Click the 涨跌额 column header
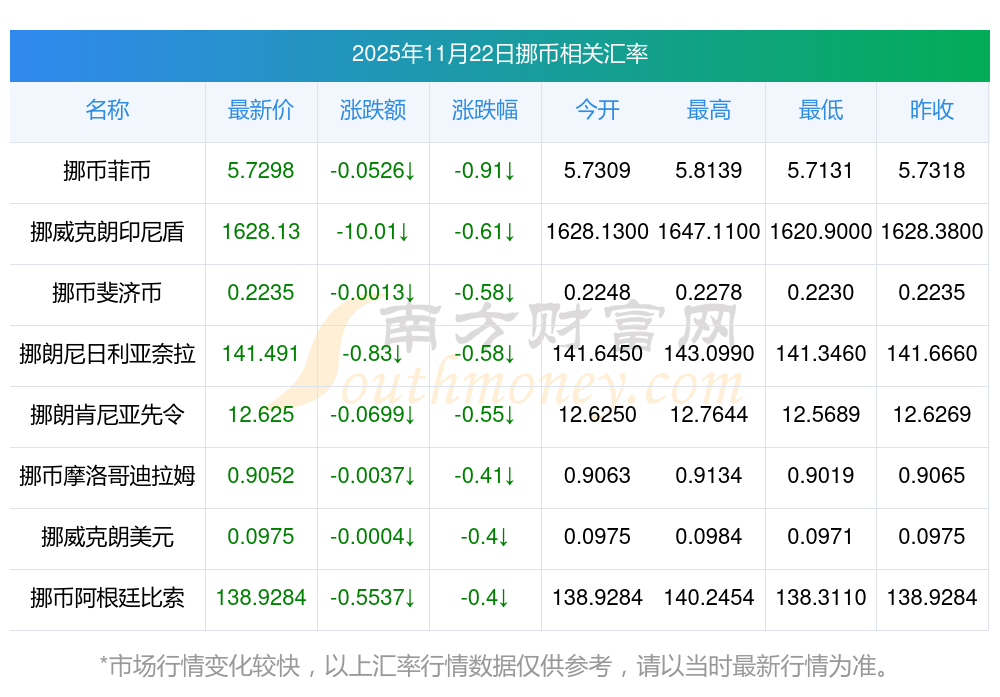The height and width of the screenshot is (697, 1000). (x=373, y=110)
